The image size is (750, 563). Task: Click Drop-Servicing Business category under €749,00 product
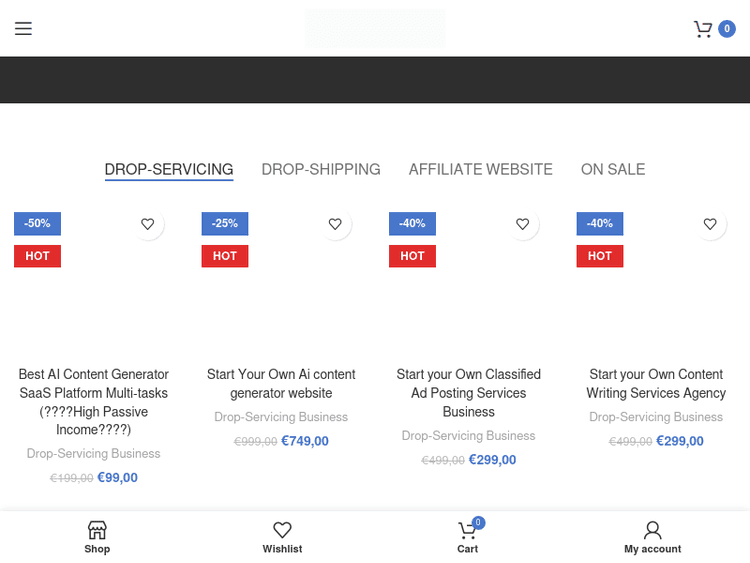coord(281,417)
